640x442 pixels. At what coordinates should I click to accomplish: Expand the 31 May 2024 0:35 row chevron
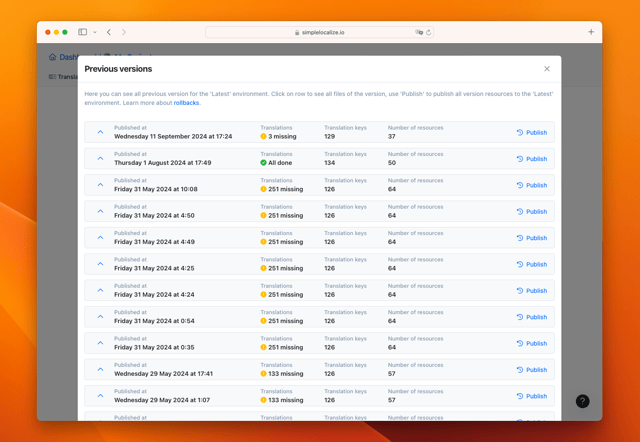[100, 343]
